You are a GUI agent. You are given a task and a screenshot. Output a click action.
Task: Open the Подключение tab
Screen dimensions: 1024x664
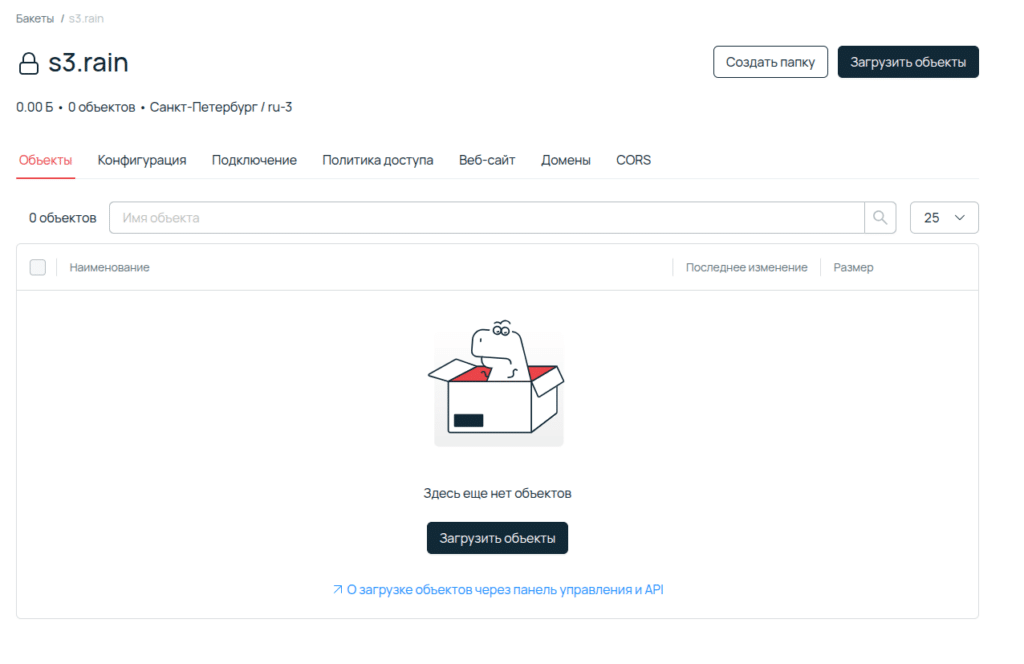click(254, 160)
